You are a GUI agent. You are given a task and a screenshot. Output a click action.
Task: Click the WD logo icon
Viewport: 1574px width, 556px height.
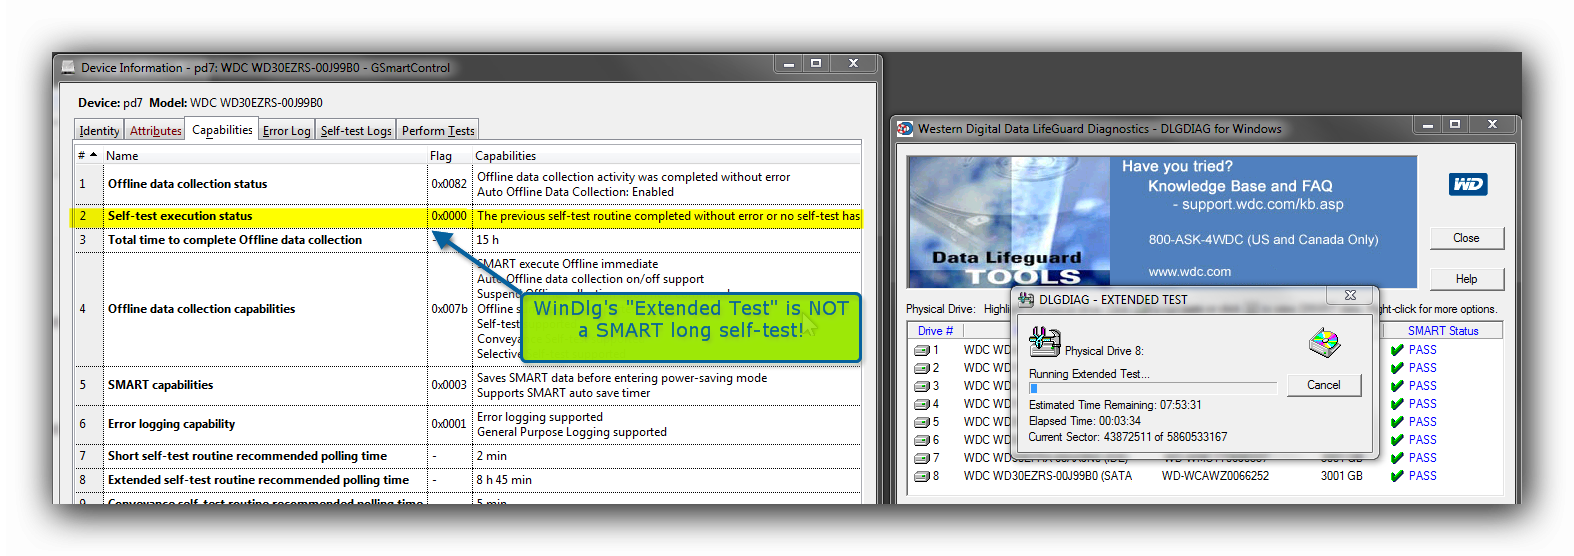point(1468,184)
